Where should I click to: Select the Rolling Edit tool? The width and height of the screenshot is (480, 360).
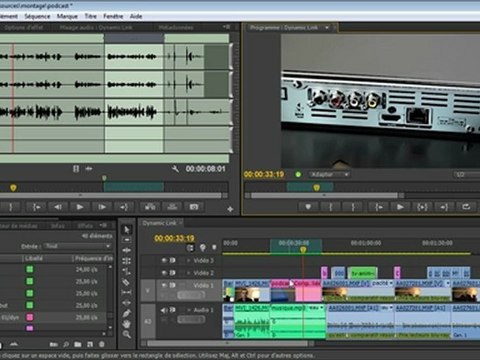127,261
